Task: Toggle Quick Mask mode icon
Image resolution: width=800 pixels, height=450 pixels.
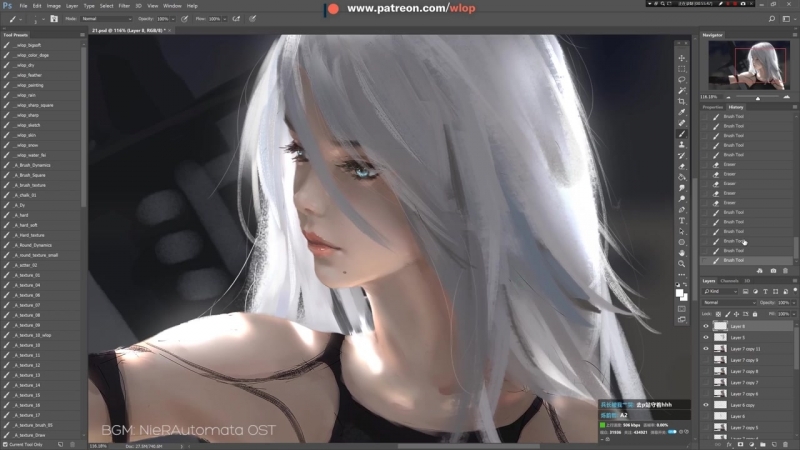Action: click(682, 309)
